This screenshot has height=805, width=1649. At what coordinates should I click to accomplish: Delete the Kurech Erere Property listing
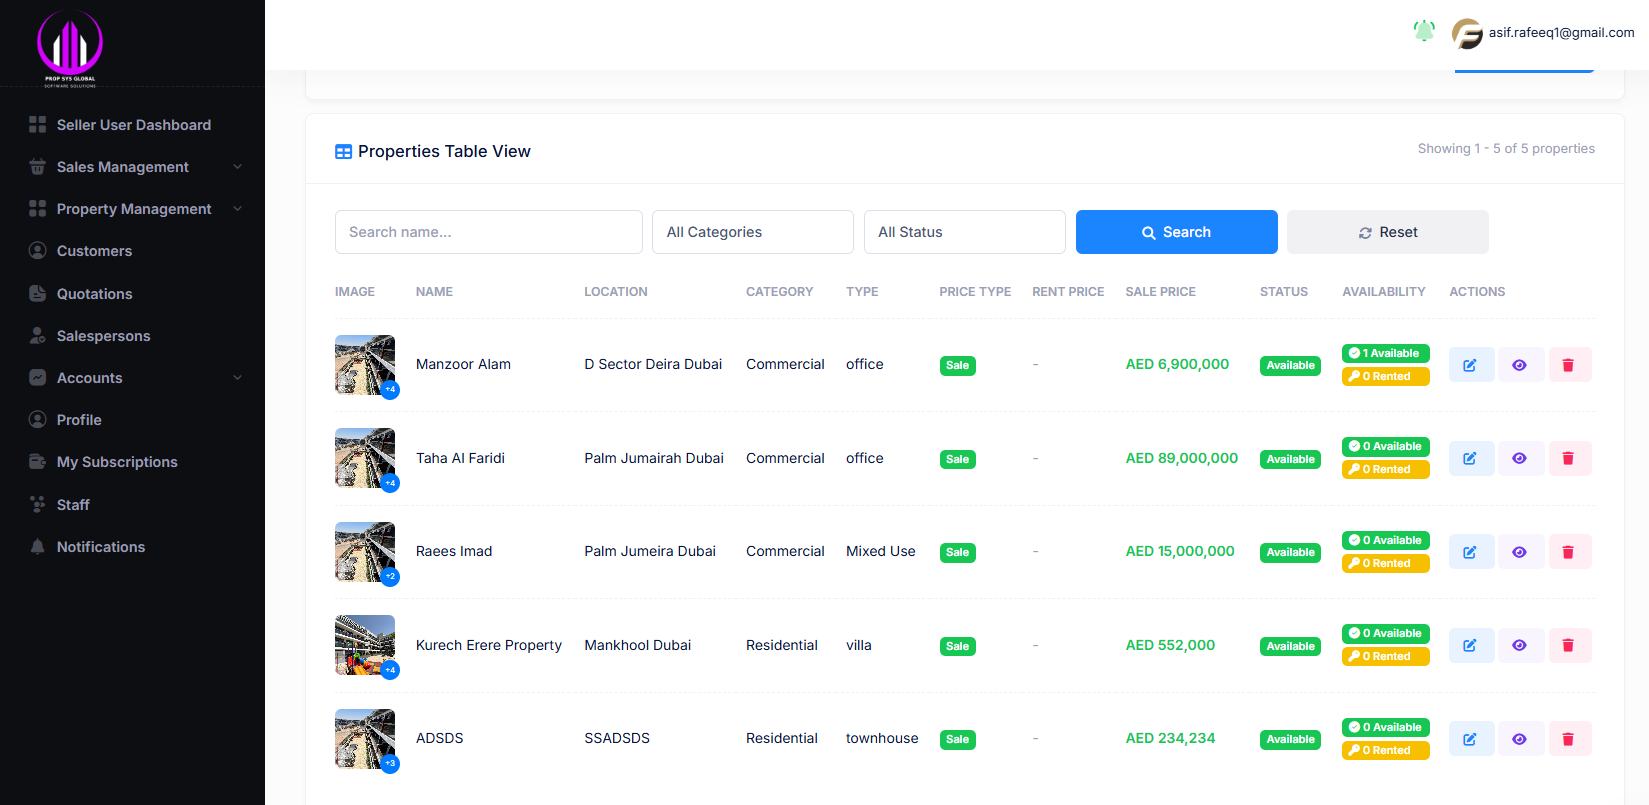pos(1568,646)
